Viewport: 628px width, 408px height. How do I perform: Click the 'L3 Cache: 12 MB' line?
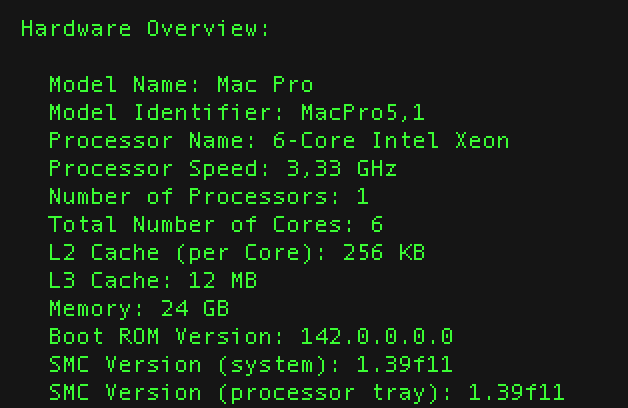point(152,280)
